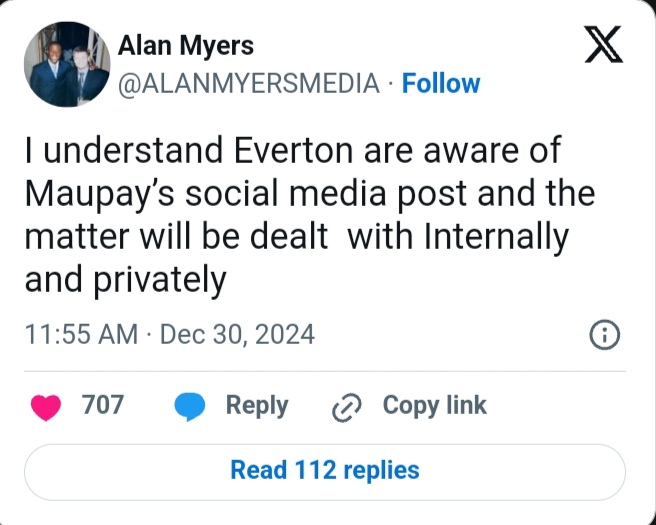Image resolution: width=656 pixels, height=525 pixels.
Task: Click the Reply text label
Action: [x=257, y=405]
